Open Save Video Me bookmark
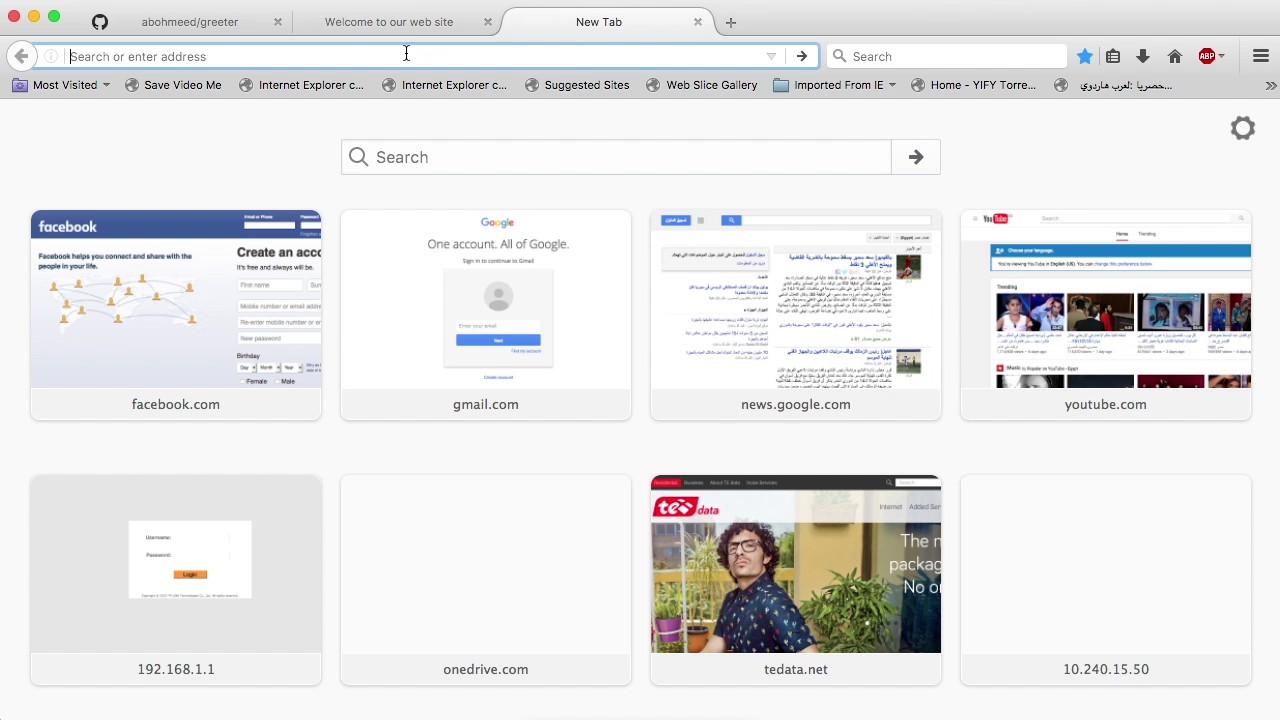This screenshot has width=1280, height=720. coord(173,85)
